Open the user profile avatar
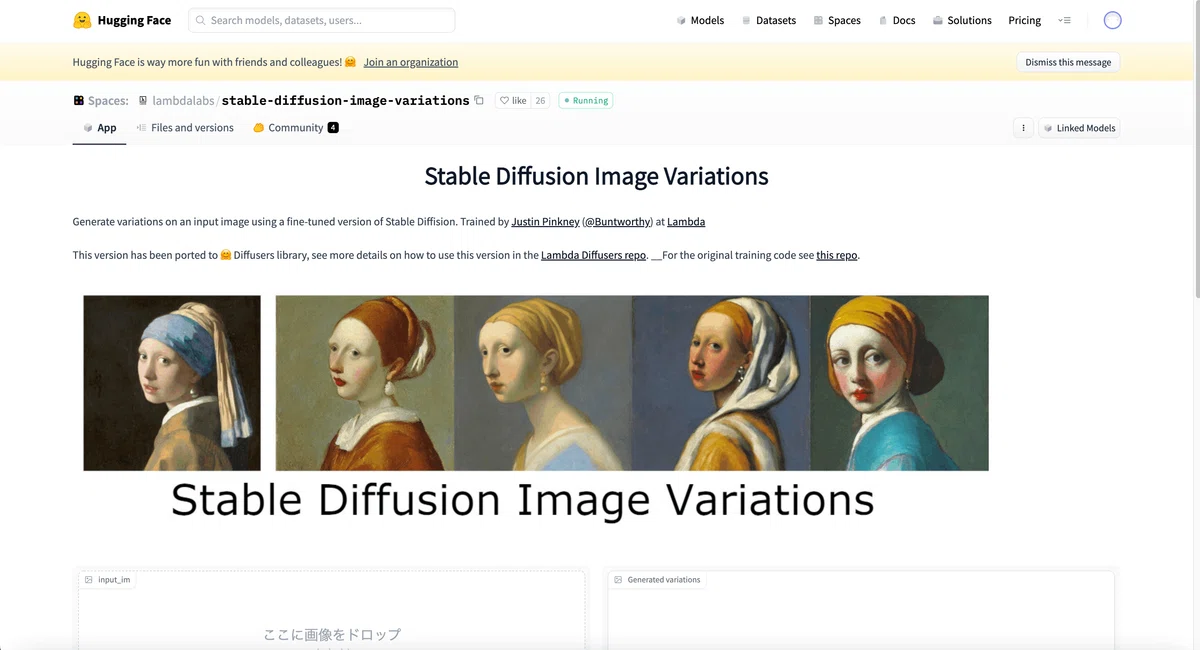The height and width of the screenshot is (650, 1200). tap(1112, 20)
